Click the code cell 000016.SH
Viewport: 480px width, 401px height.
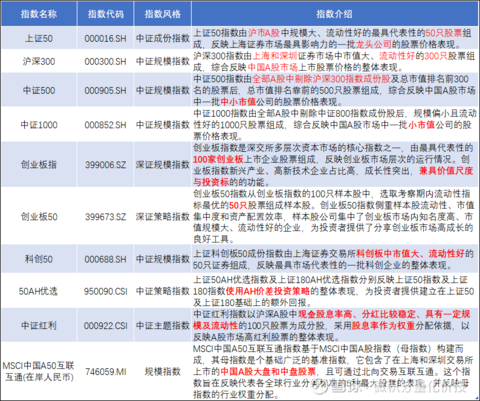(106, 38)
